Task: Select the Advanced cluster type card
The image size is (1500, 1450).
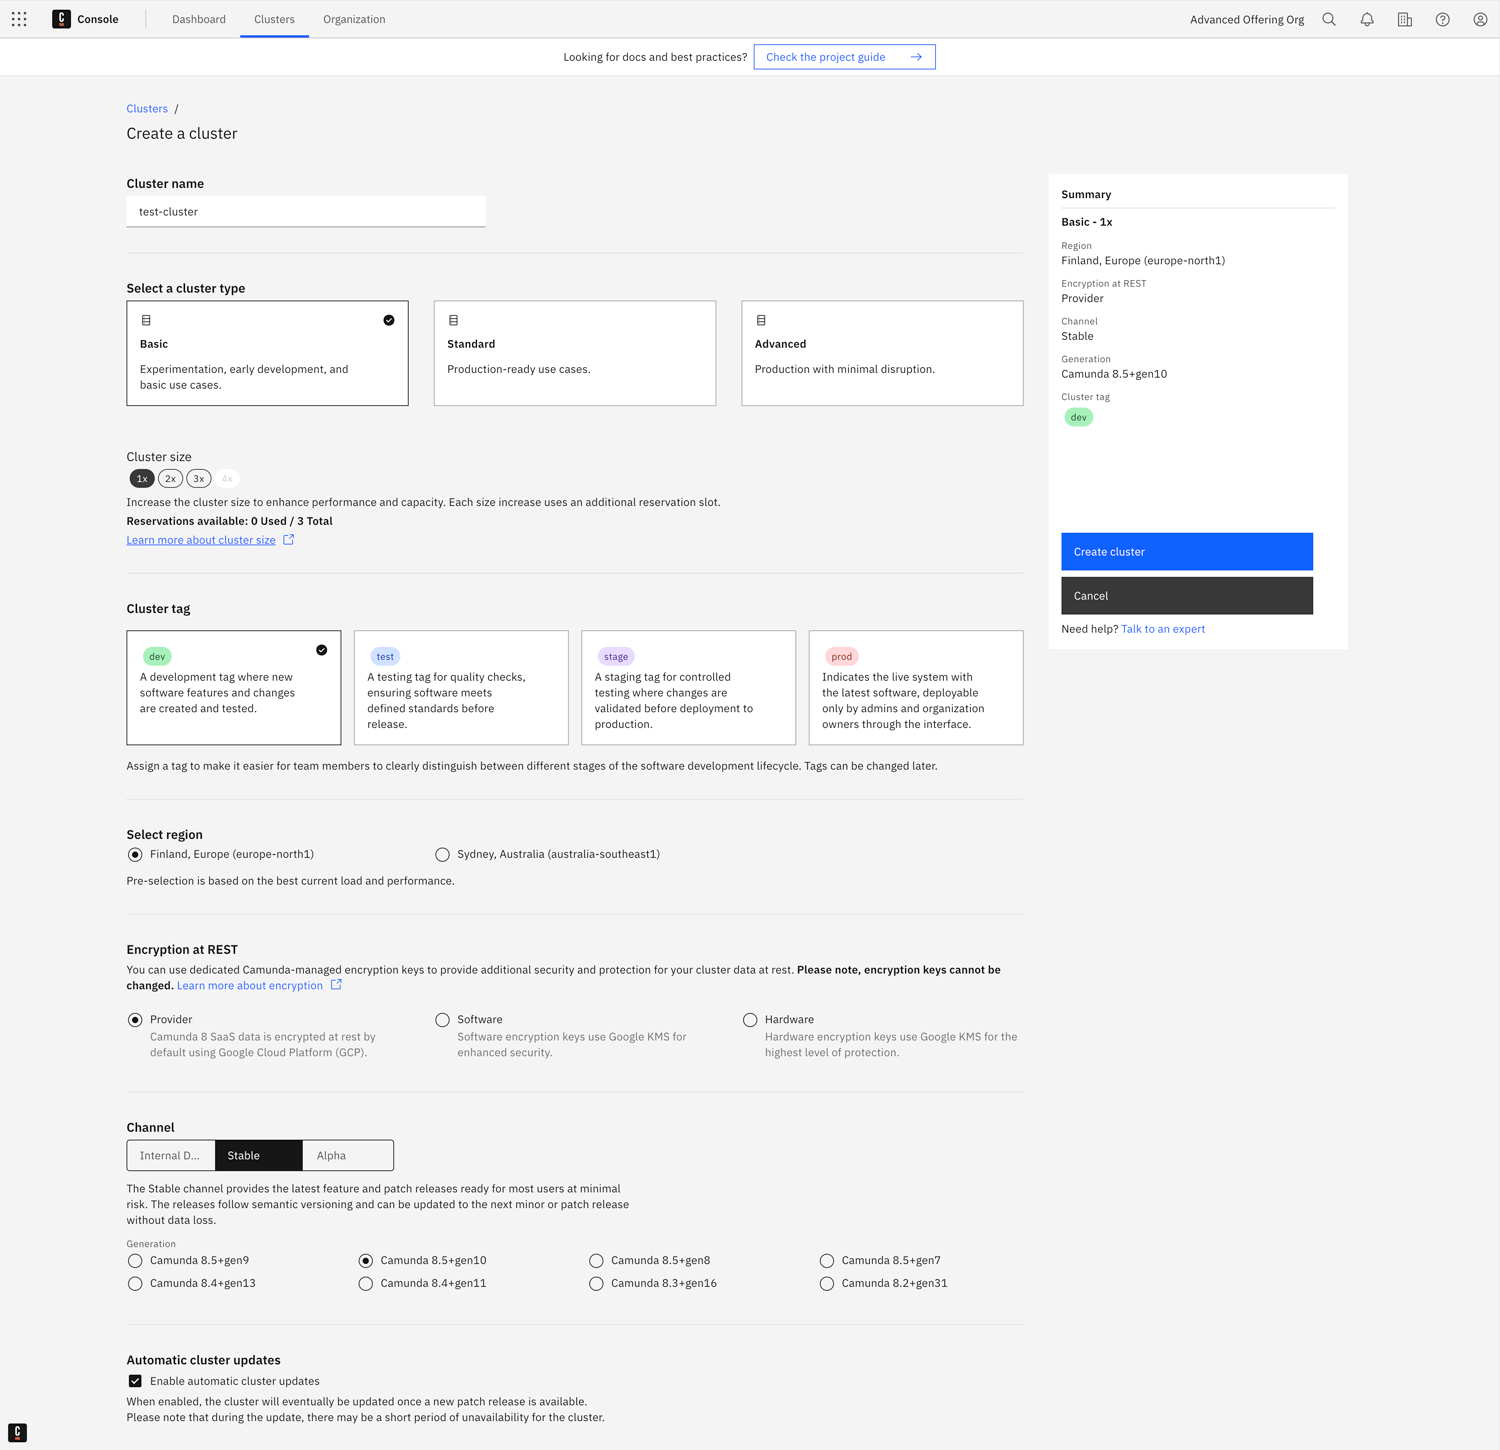Action: [x=882, y=353]
